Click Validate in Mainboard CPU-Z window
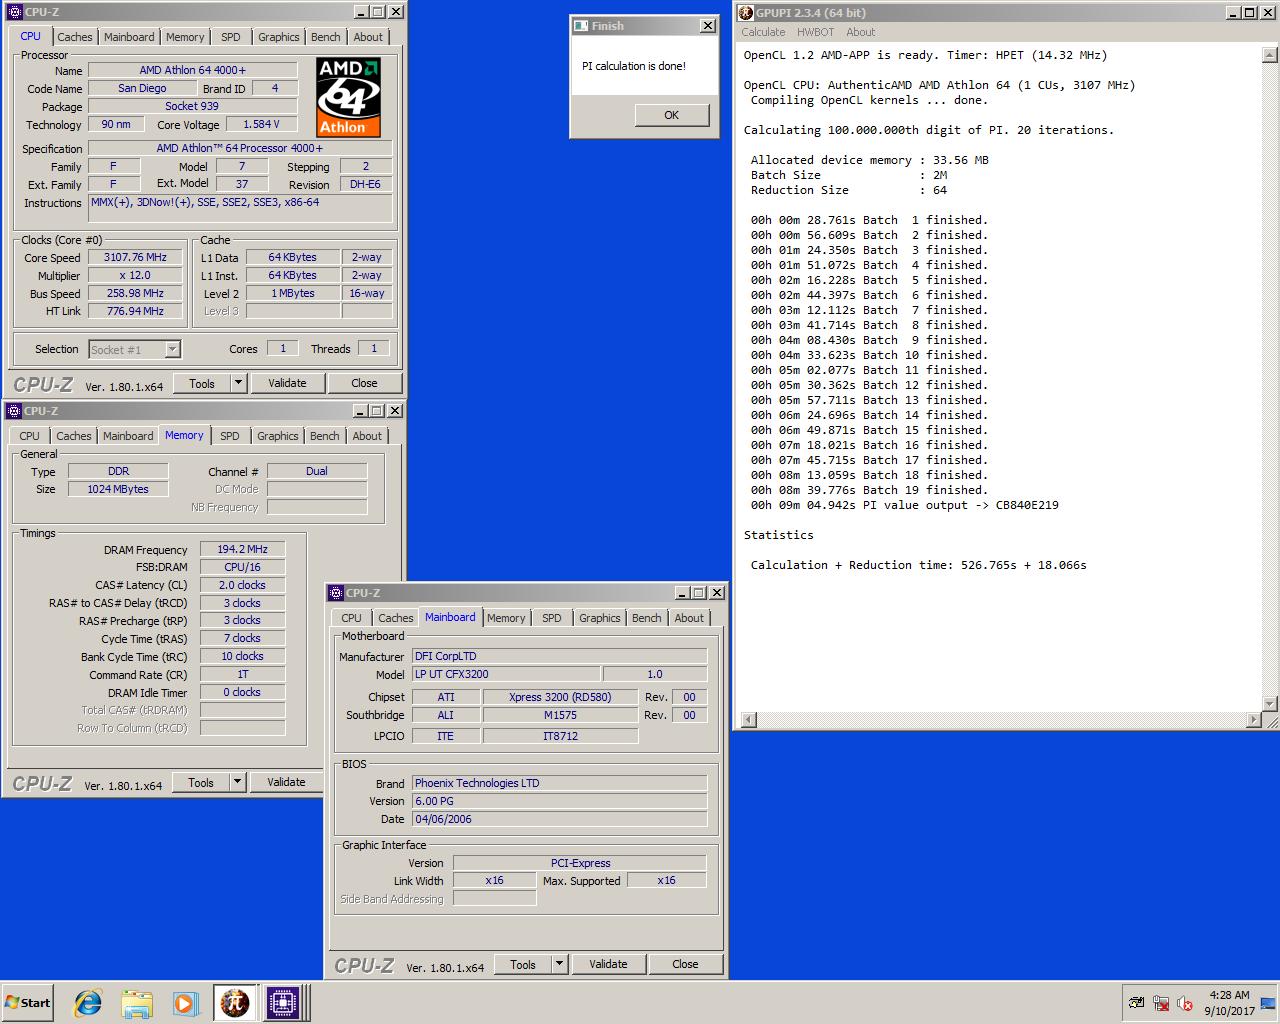 click(x=608, y=964)
